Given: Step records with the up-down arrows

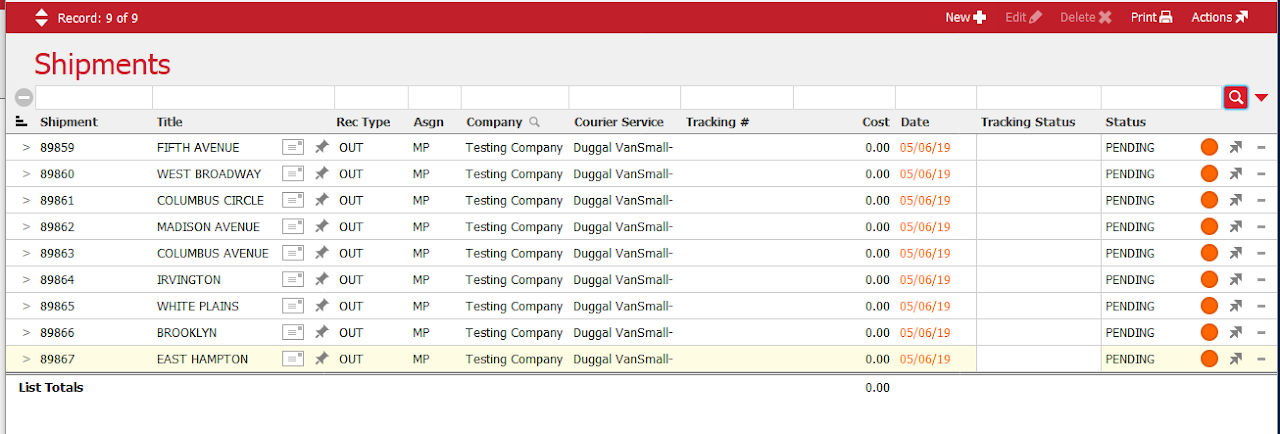Looking at the screenshot, I should tap(41, 17).
